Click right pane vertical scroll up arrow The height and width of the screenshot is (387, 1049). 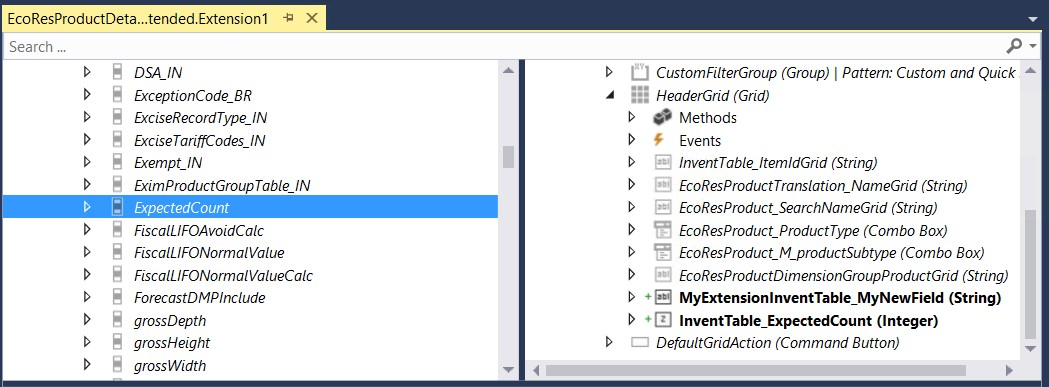tap(1031, 70)
